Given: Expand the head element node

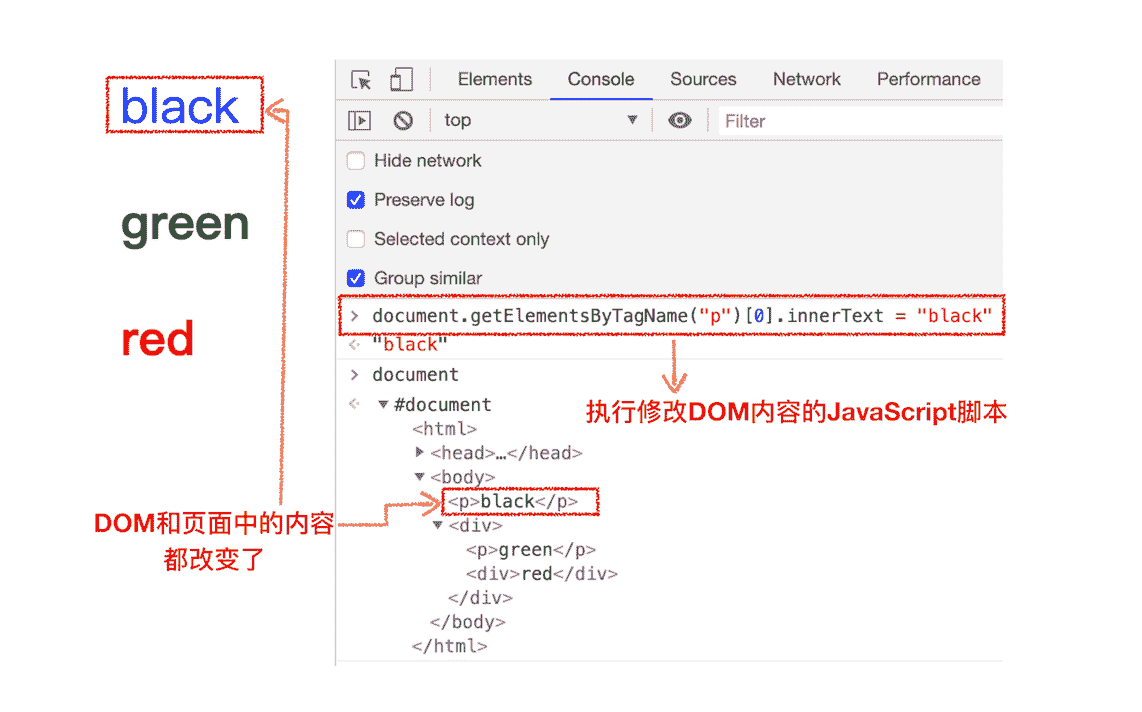Looking at the screenshot, I should click(420, 452).
